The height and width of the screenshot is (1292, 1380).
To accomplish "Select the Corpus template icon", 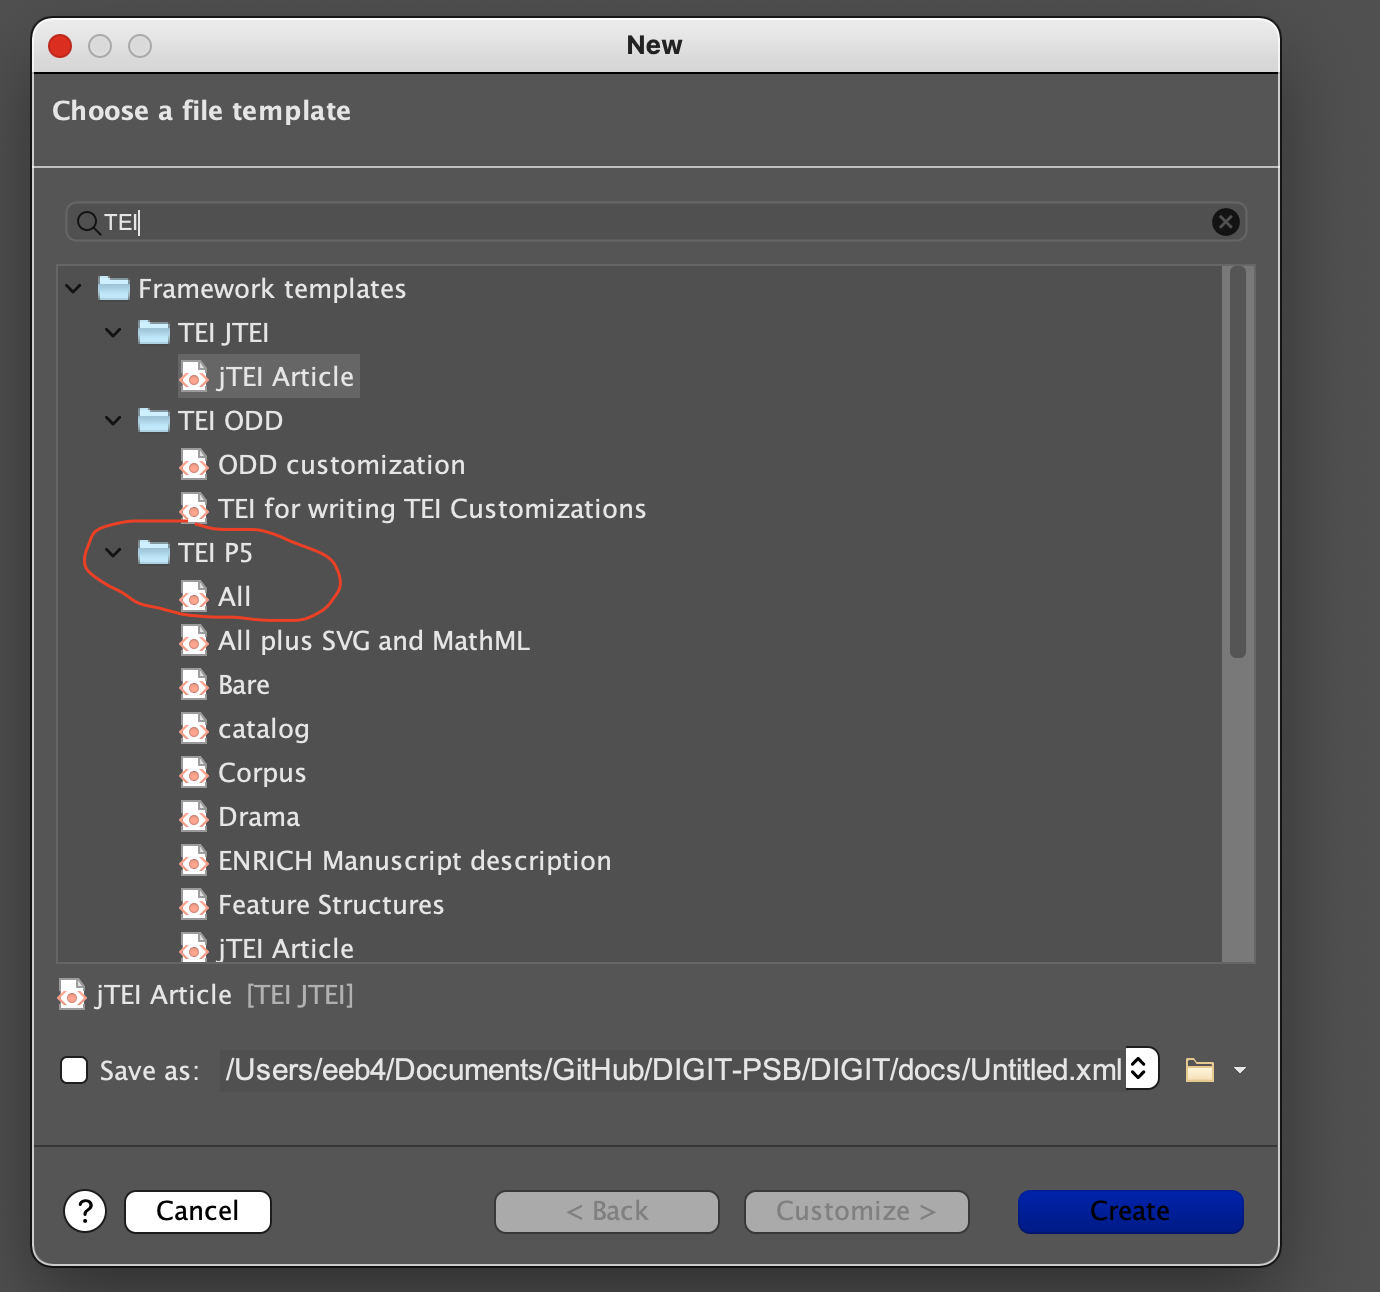I will pos(194,772).
